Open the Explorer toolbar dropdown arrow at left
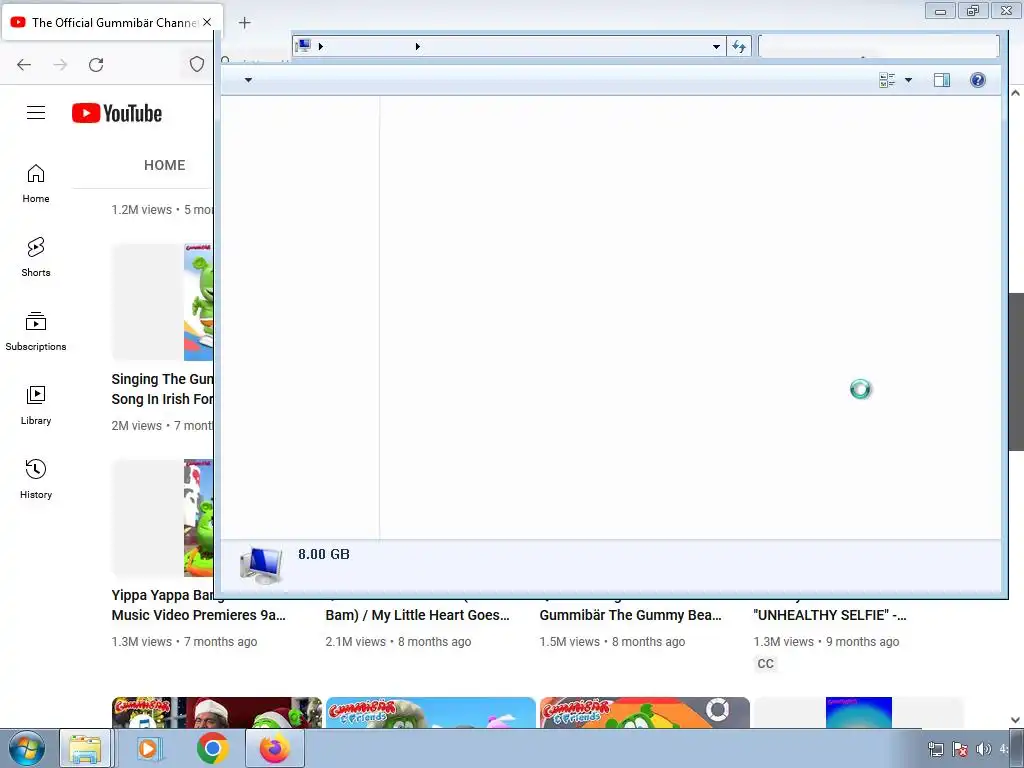The width and height of the screenshot is (1024, 768). [x=248, y=80]
